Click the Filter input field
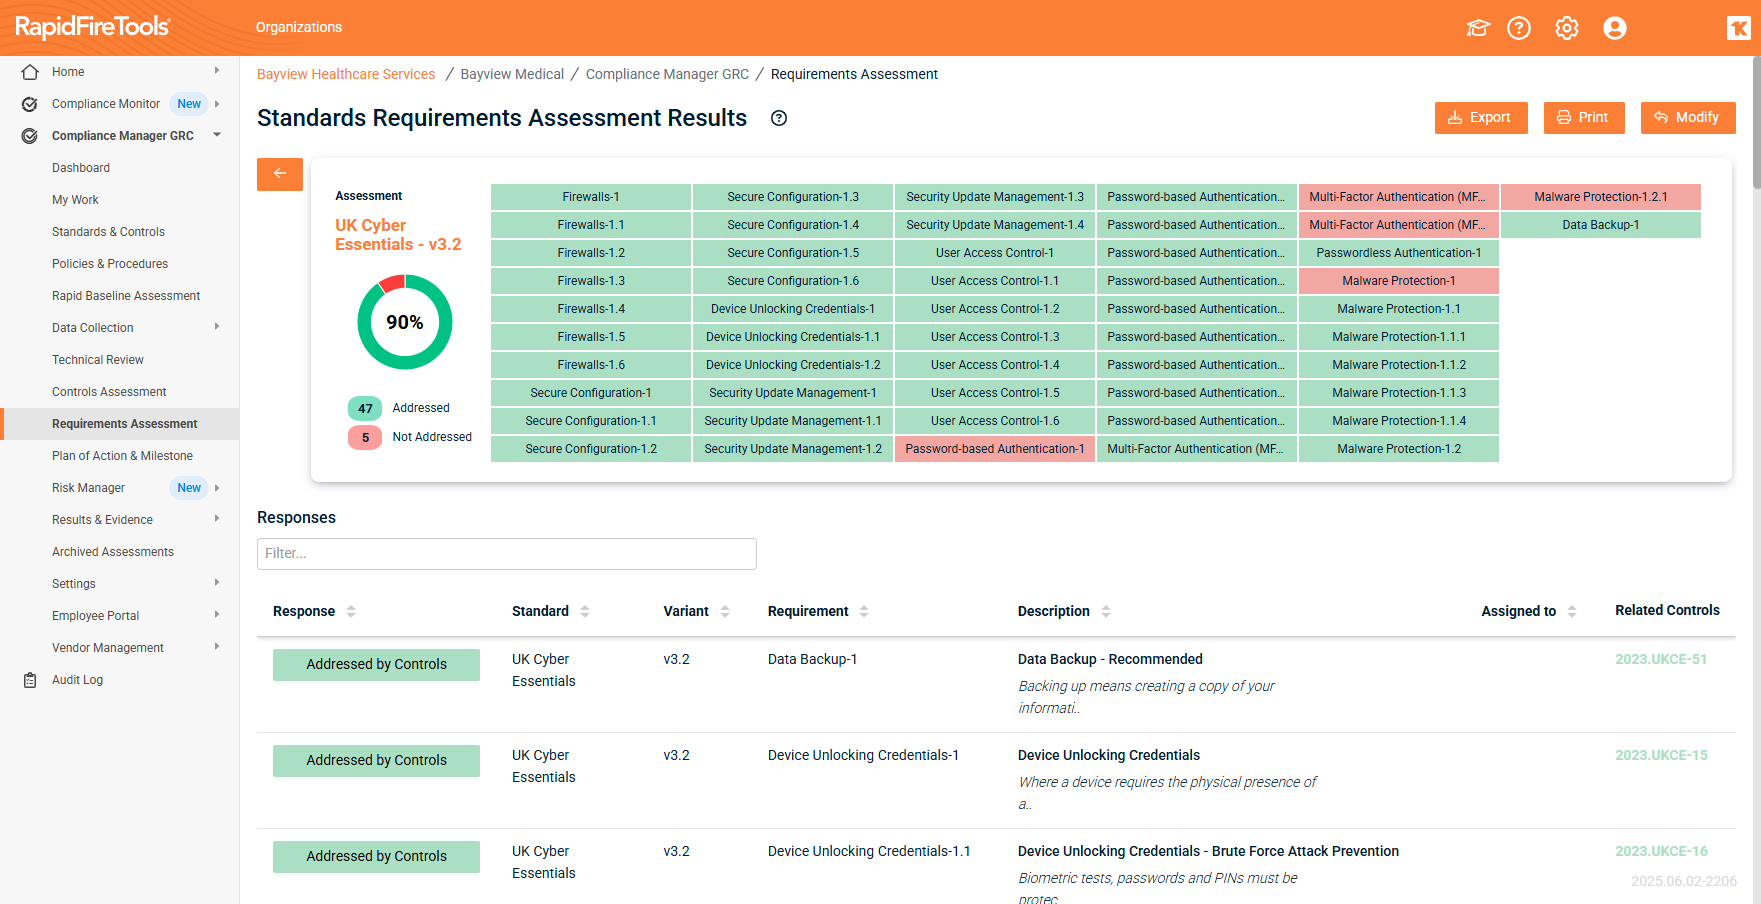The height and width of the screenshot is (904, 1761). (x=507, y=554)
